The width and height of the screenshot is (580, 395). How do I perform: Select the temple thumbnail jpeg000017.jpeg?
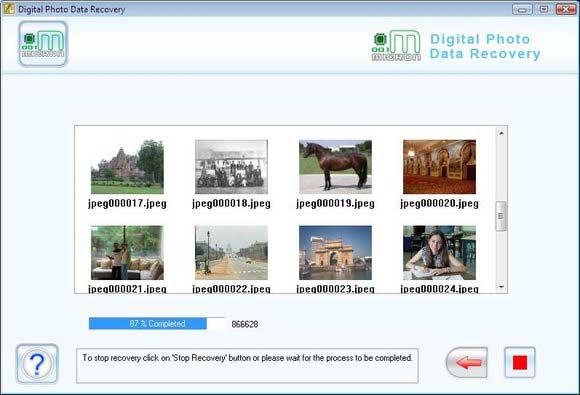tap(127, 167)
